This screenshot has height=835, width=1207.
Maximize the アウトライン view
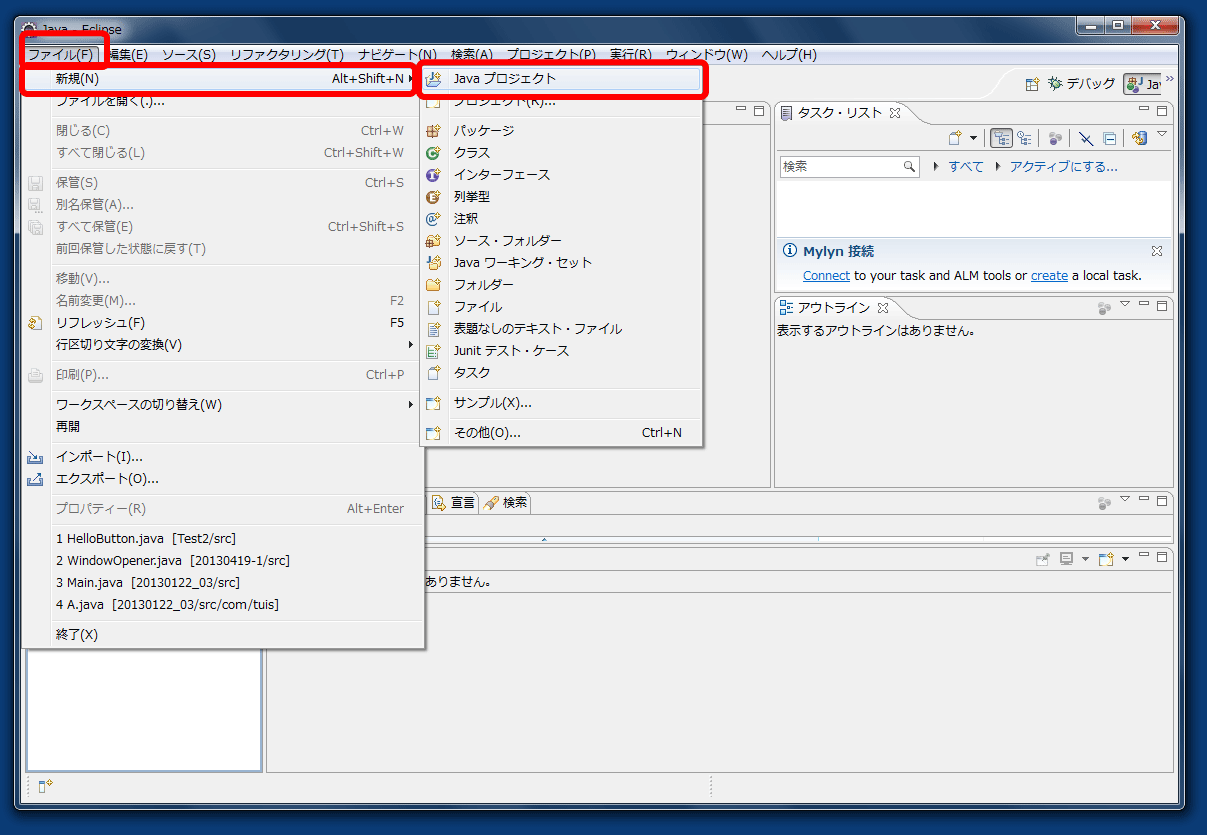pyautogui.click(x=1161, y=305)
